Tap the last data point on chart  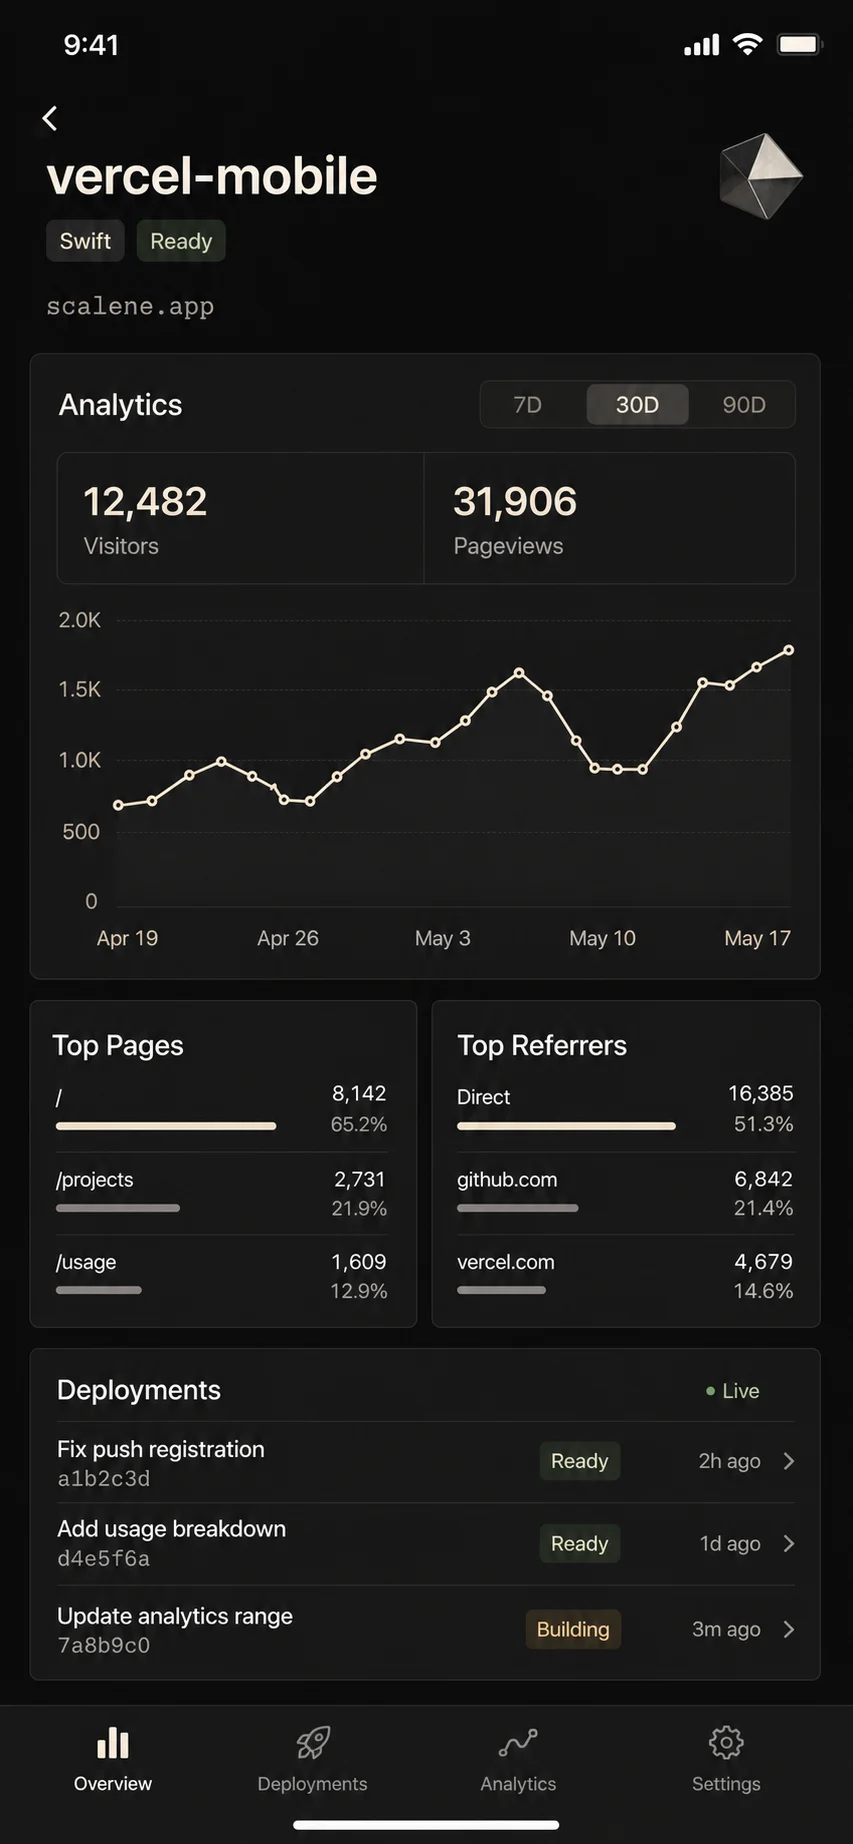pyautogui.click(x=789, y=650)
